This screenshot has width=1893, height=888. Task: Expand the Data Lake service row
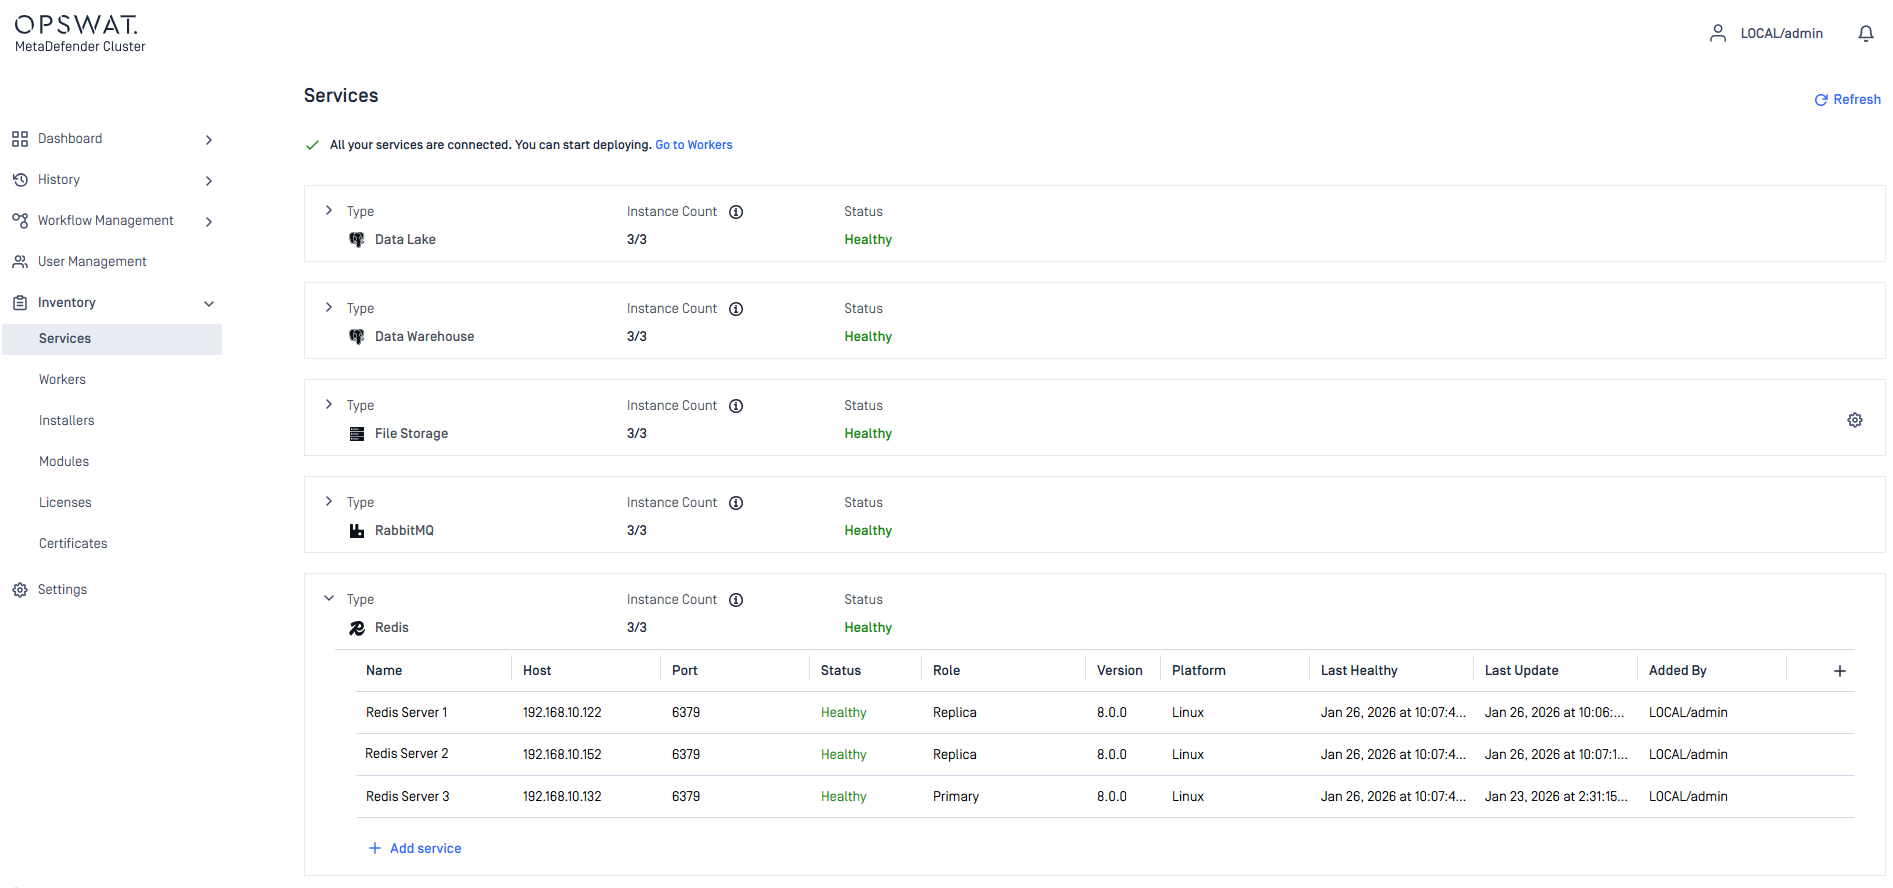tap(329, 211)
